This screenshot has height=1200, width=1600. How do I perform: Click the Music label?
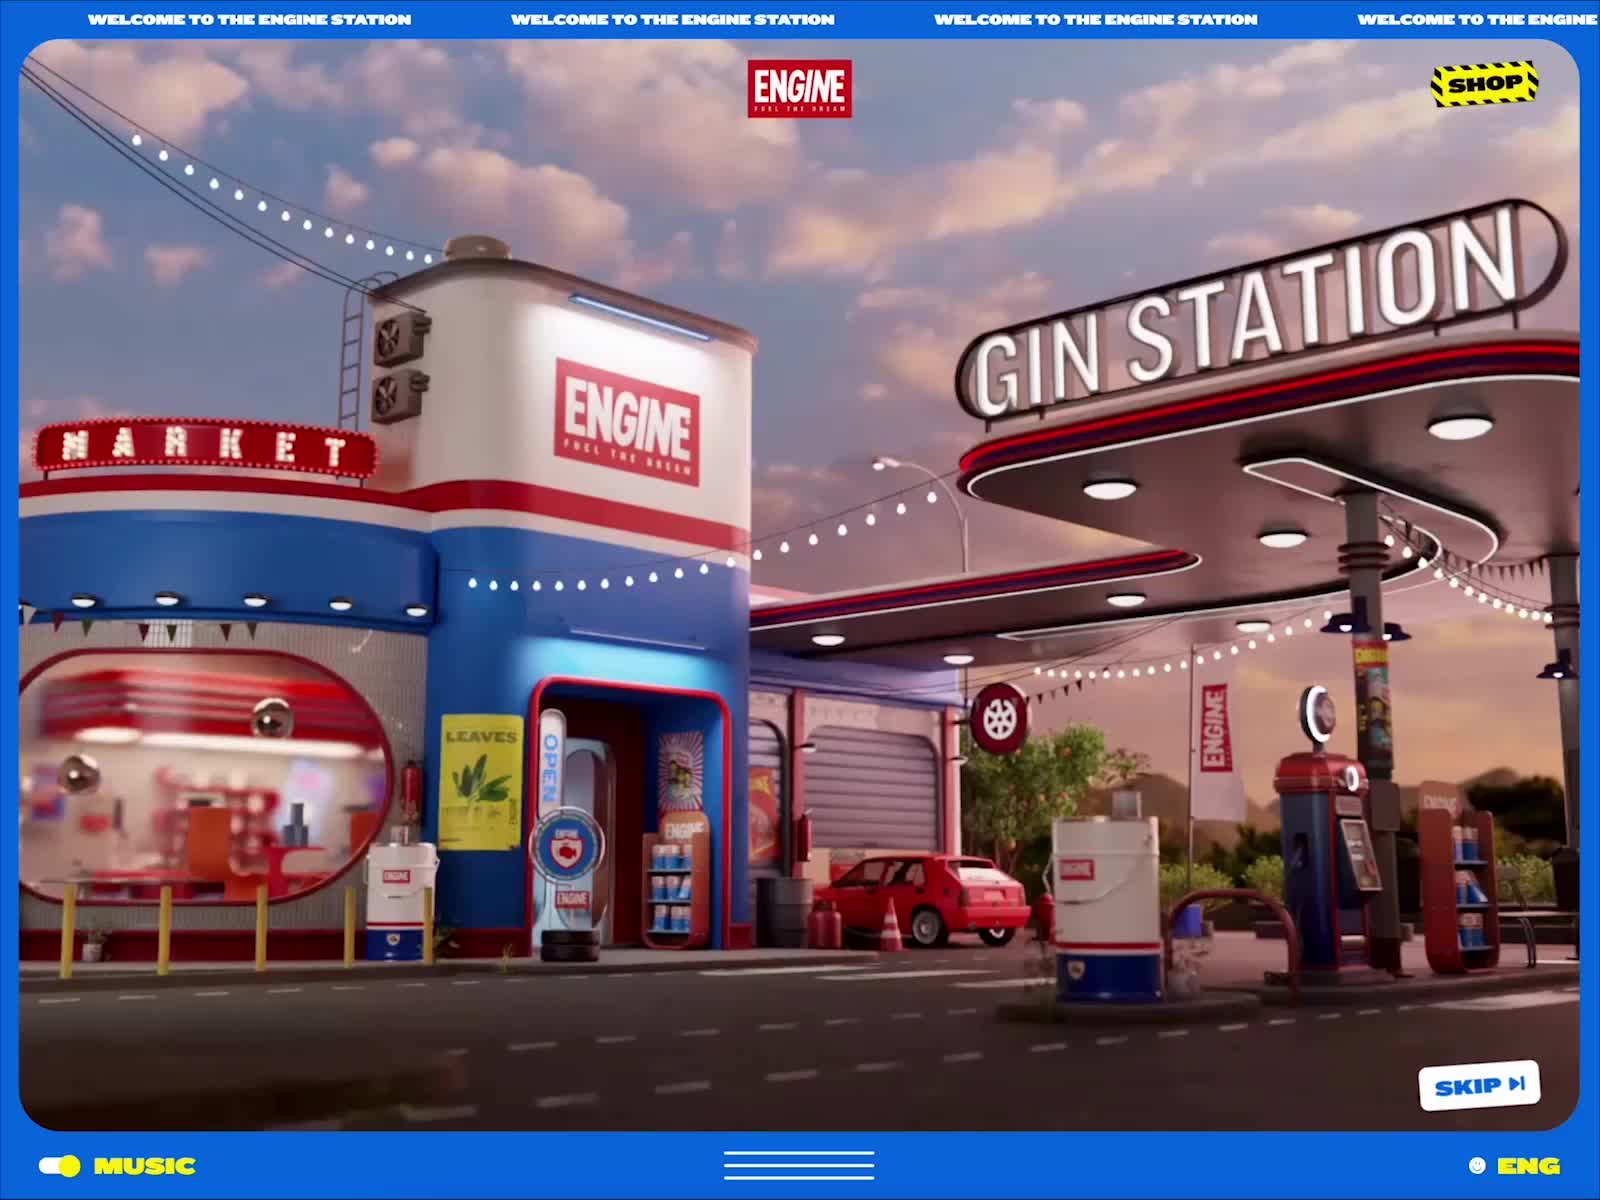click(145, 1166)
